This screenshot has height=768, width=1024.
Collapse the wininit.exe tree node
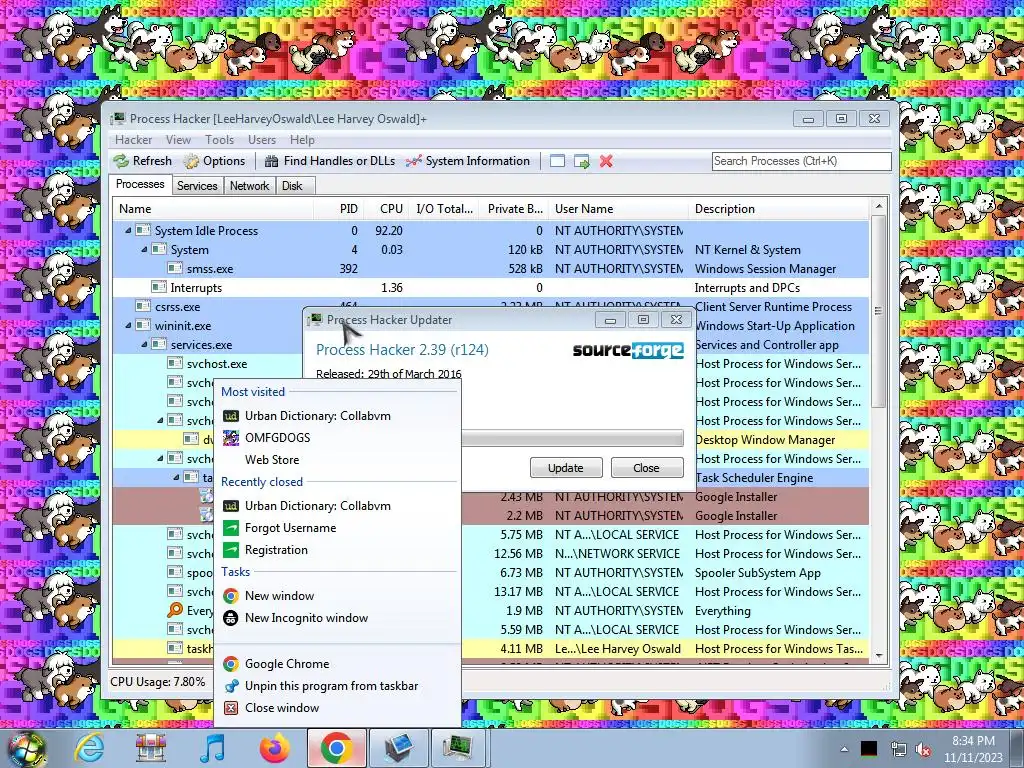(x=129, y=325)
